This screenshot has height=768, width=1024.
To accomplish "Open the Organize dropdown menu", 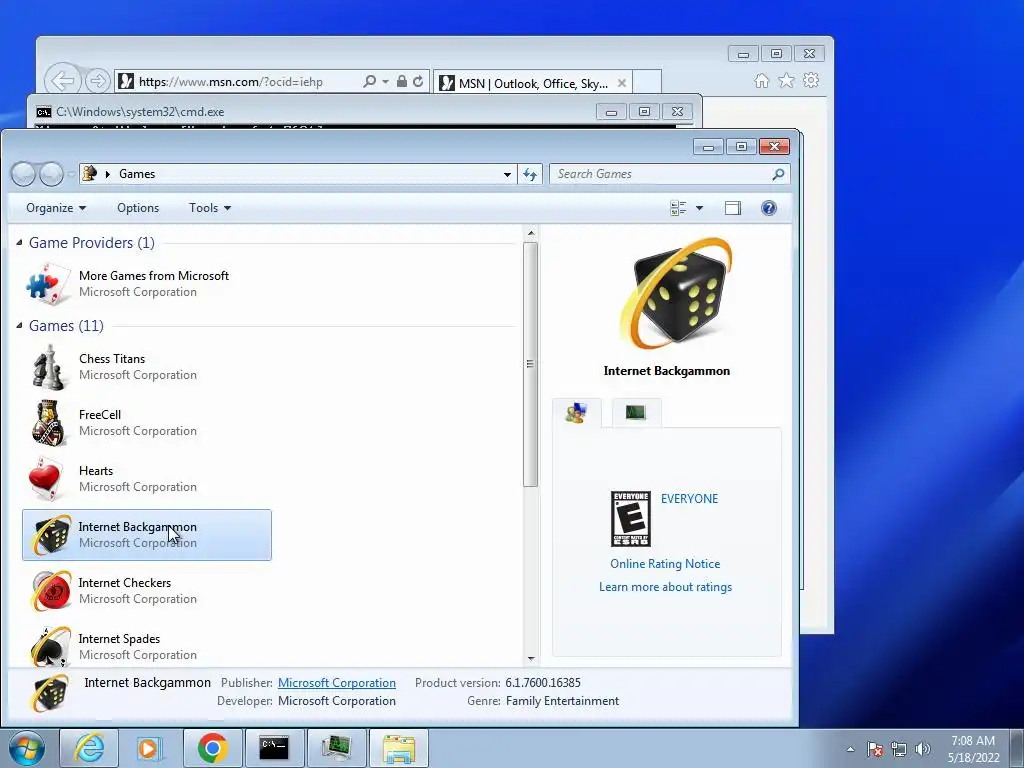I will (x=56, y=208).
